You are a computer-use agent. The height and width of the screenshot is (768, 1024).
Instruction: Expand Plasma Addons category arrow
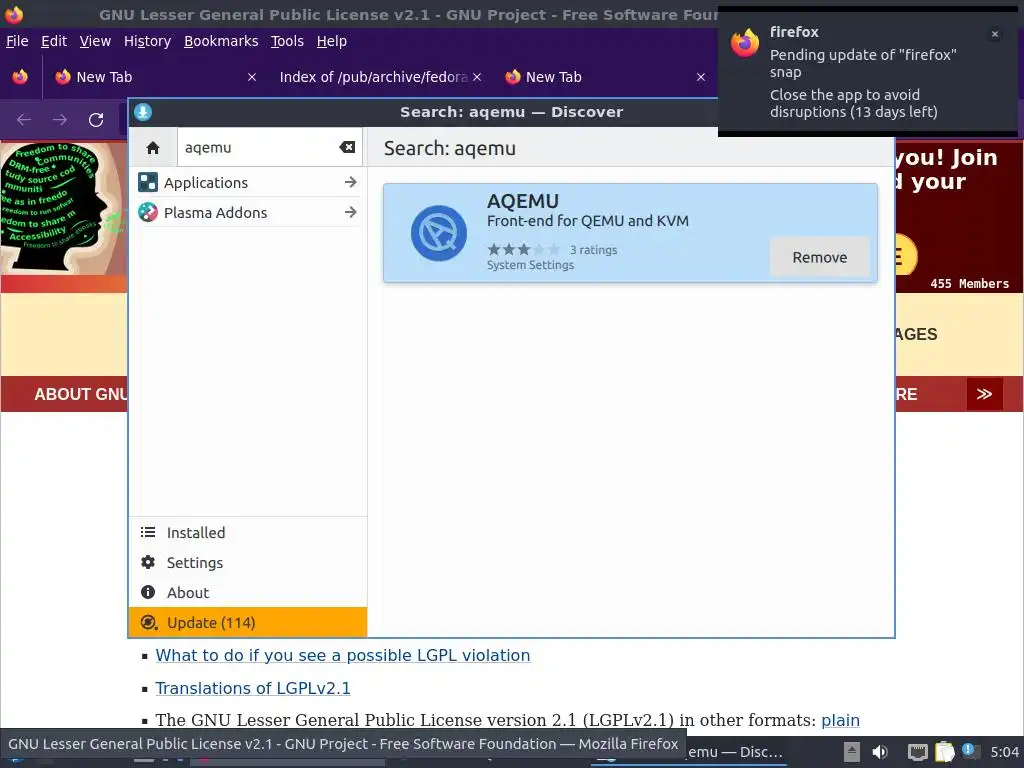[x=351, y=212]
